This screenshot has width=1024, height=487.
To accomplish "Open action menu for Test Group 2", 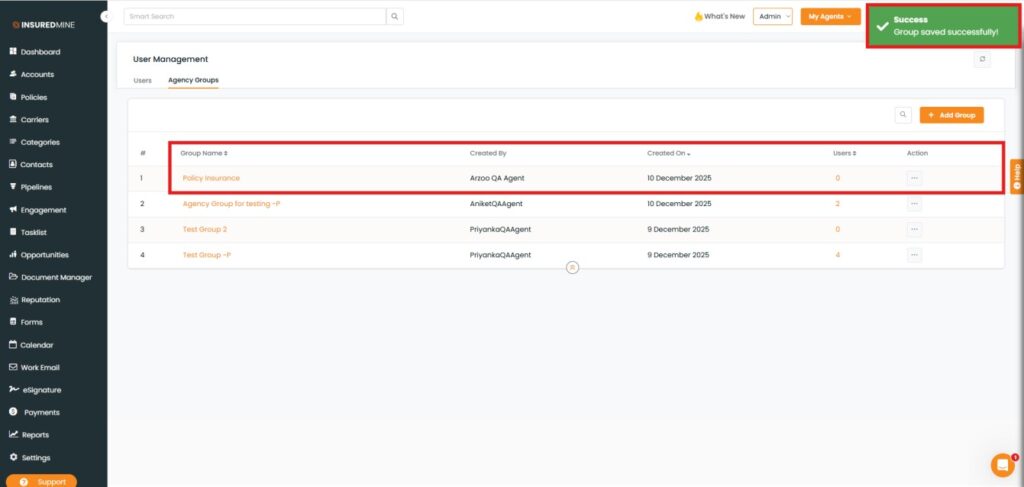I will (x=914, y=229).
